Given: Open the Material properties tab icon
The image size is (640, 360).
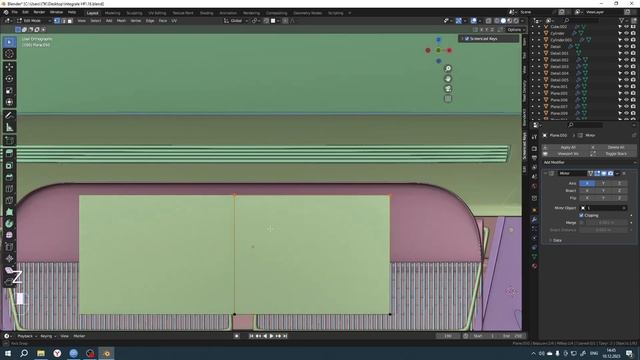Looking at the screenshot, I should pos(534,266).
